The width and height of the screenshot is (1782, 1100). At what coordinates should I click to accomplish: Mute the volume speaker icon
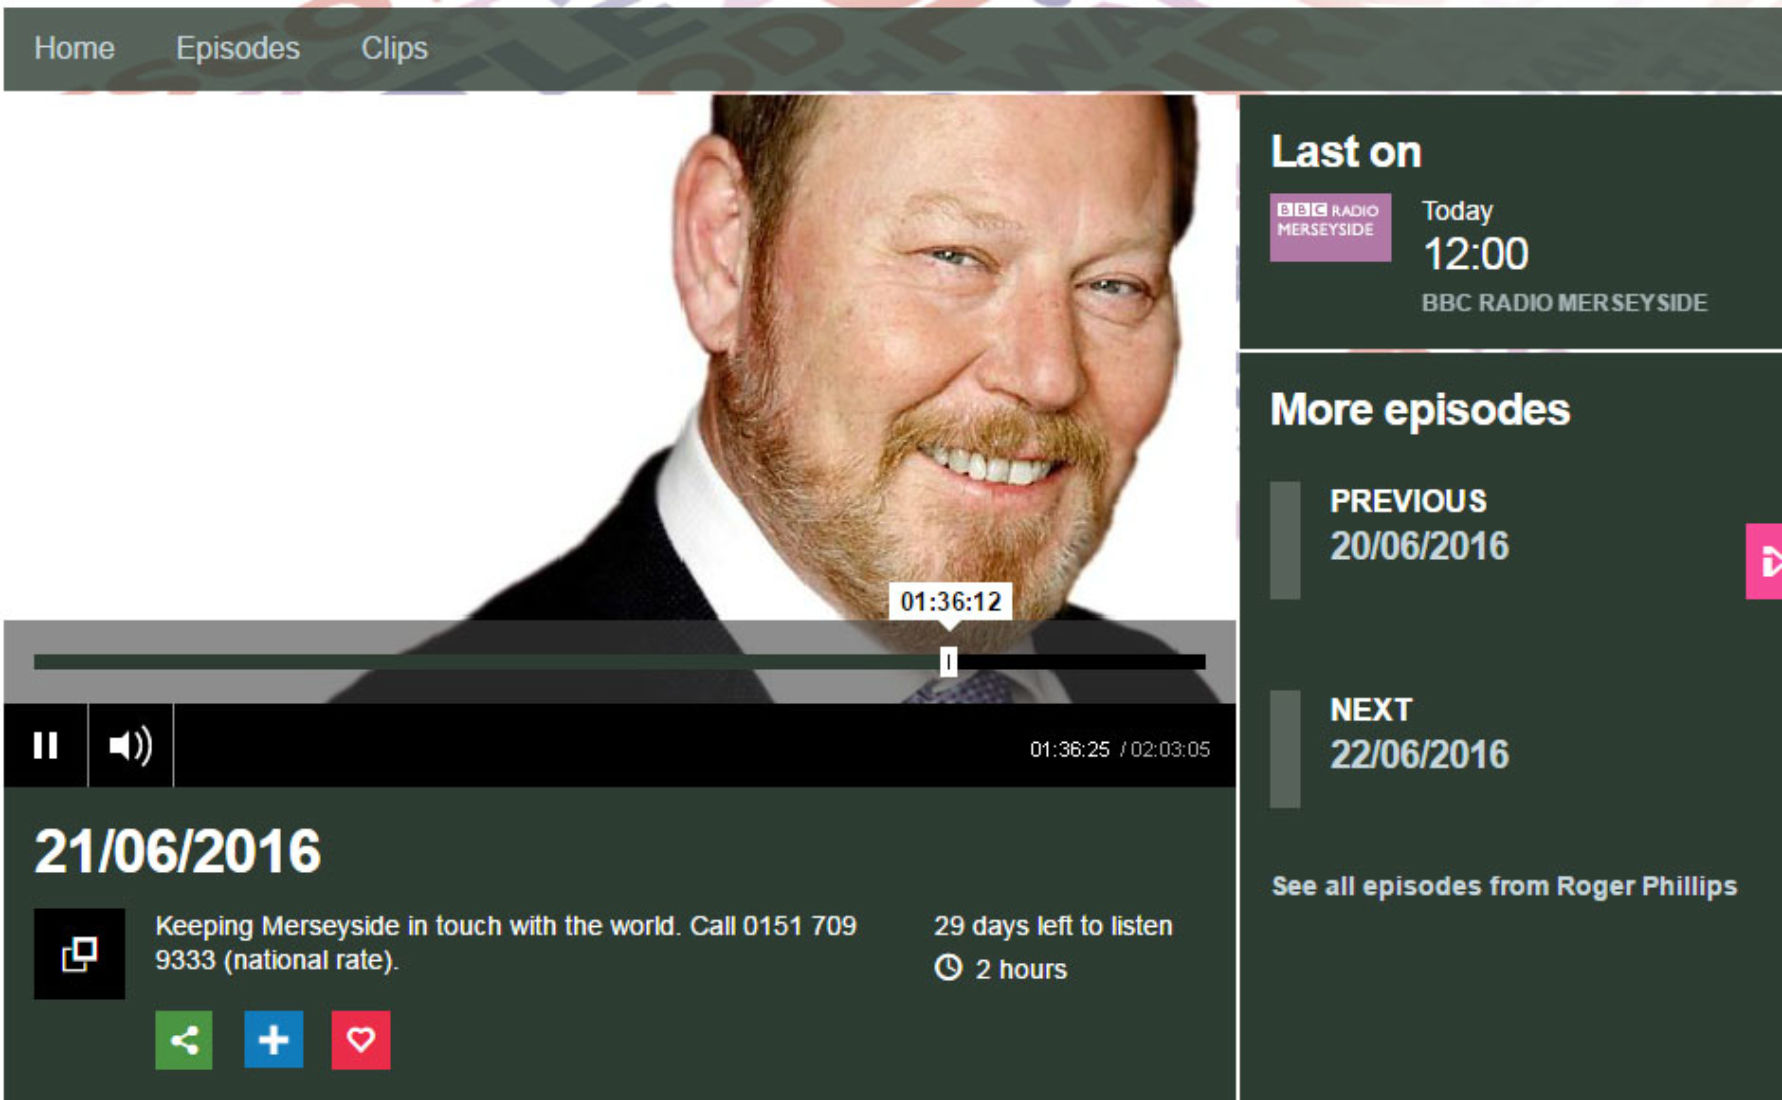pyautogui.click(x=131, y=746)
